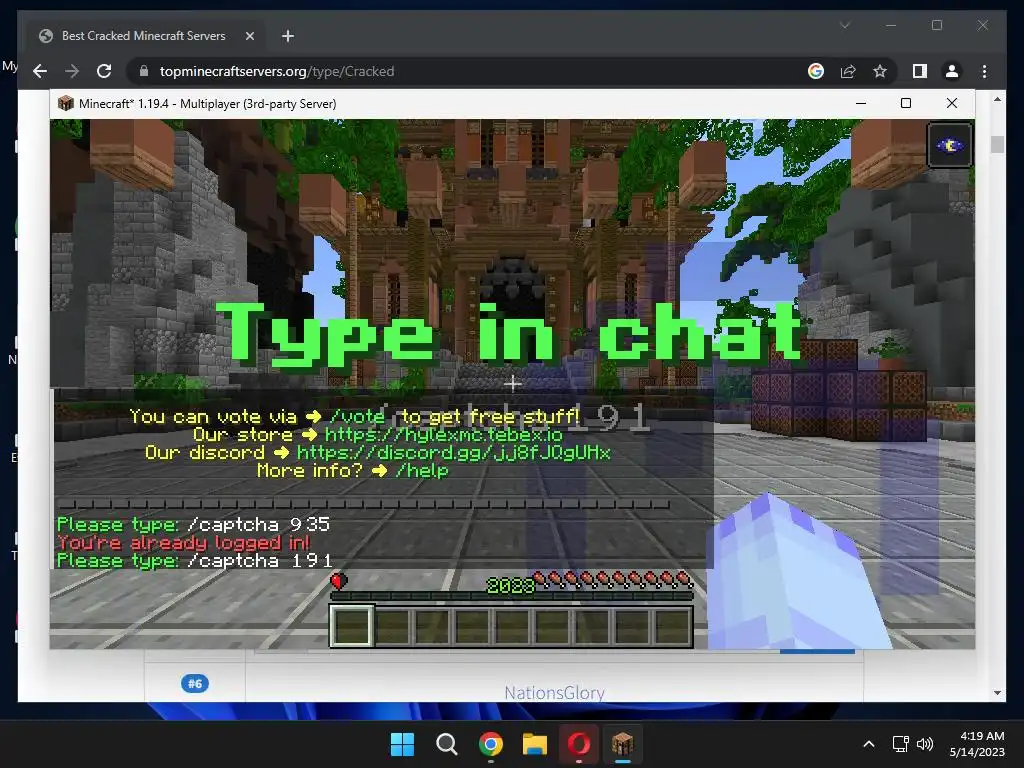Switch to Minecraft in taskbar
Viewport: 1024px width, 768px height.
[x=622, y=744]
